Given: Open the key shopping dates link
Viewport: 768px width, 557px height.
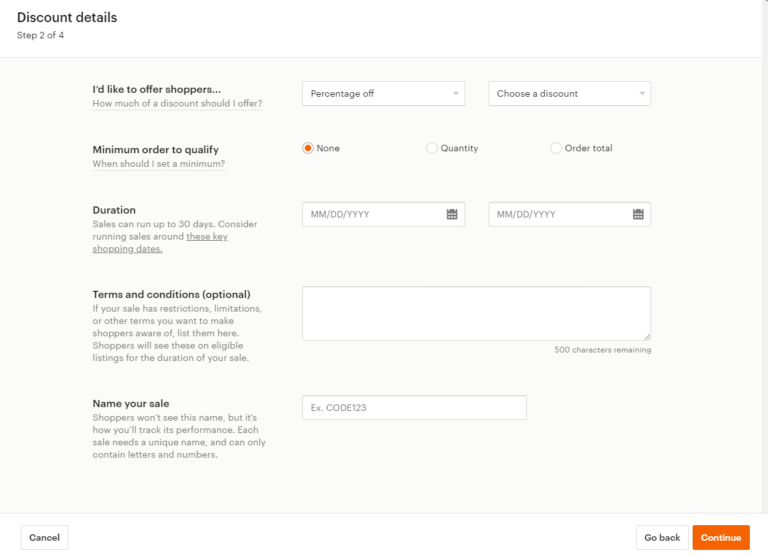Looking at the screenshot, I should 160,242.
